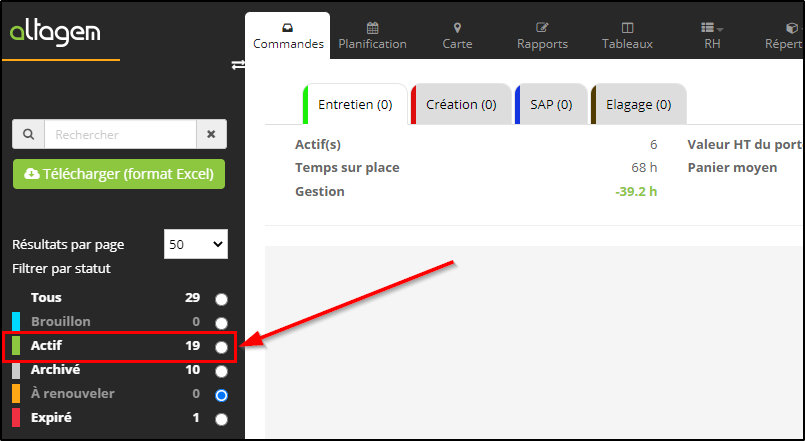Click the magnifying glass search icon

click(x=27, y=134)
